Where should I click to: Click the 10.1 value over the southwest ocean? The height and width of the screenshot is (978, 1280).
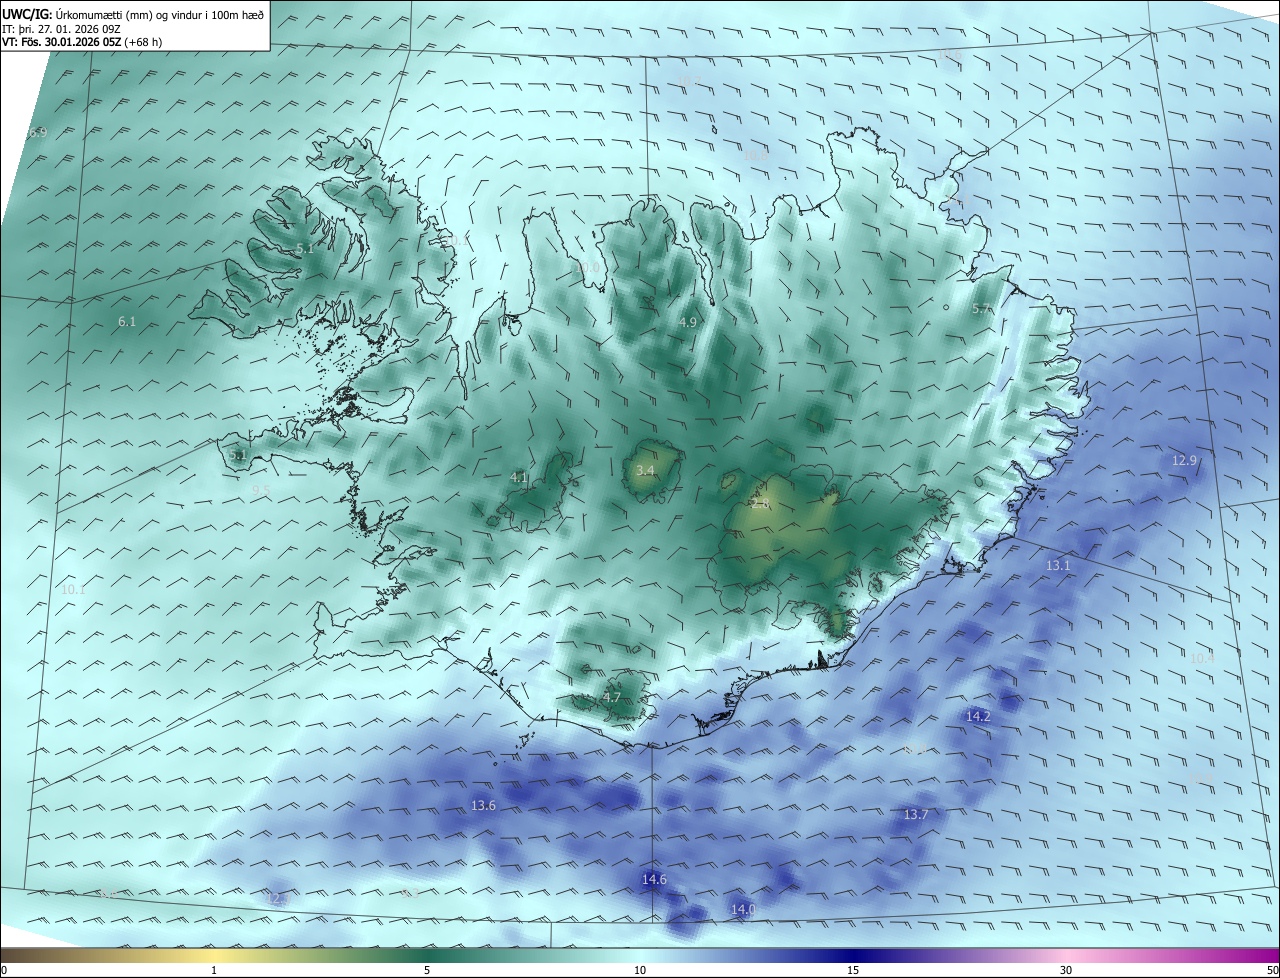[x=73, y=590]
